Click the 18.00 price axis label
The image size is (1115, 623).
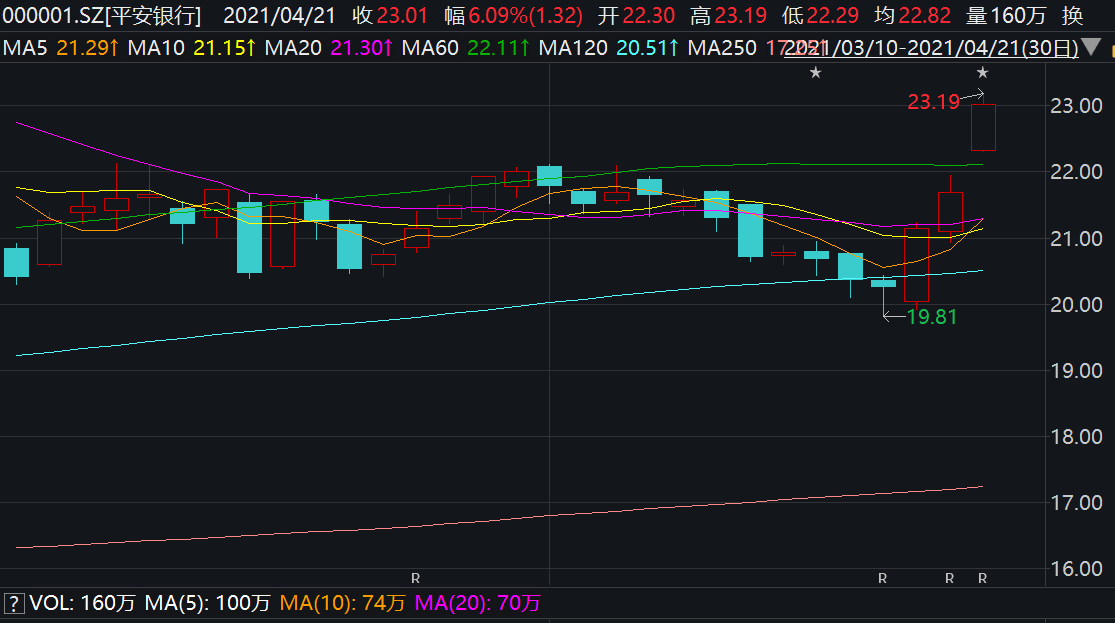coord(1076,437)
